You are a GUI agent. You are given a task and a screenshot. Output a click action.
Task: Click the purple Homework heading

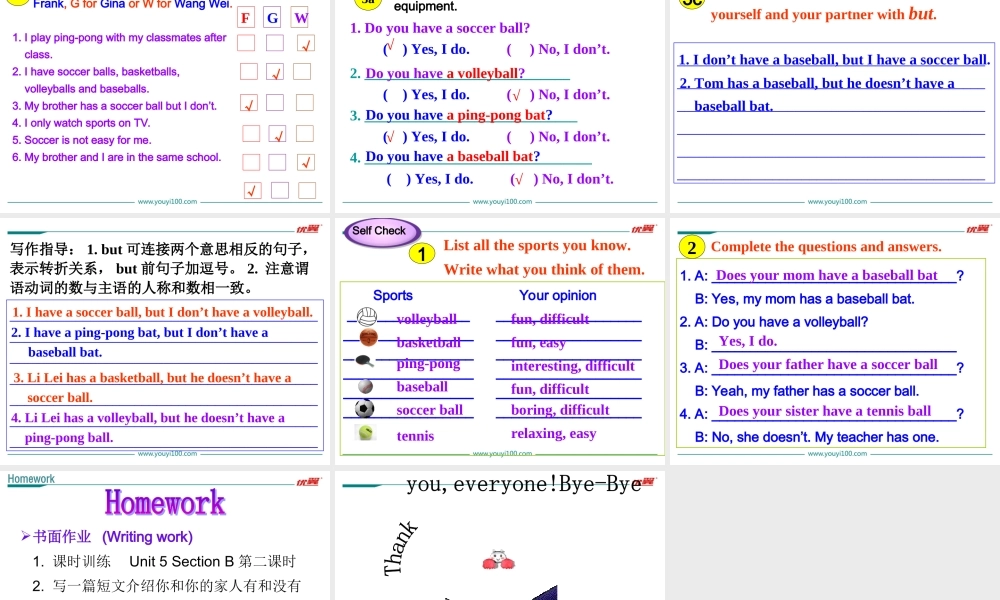coord(164,503)
